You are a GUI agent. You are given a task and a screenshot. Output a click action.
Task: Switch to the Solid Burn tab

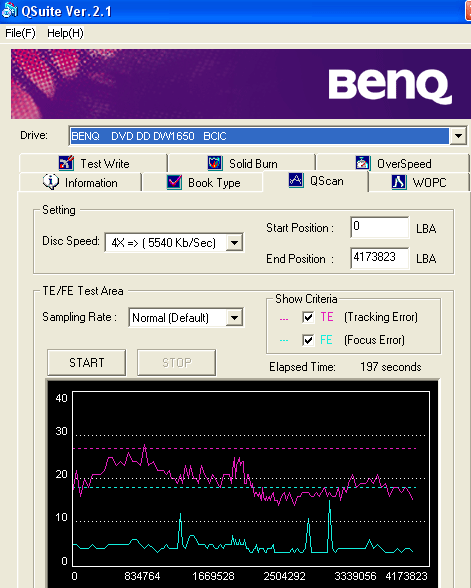coord(242,164)
